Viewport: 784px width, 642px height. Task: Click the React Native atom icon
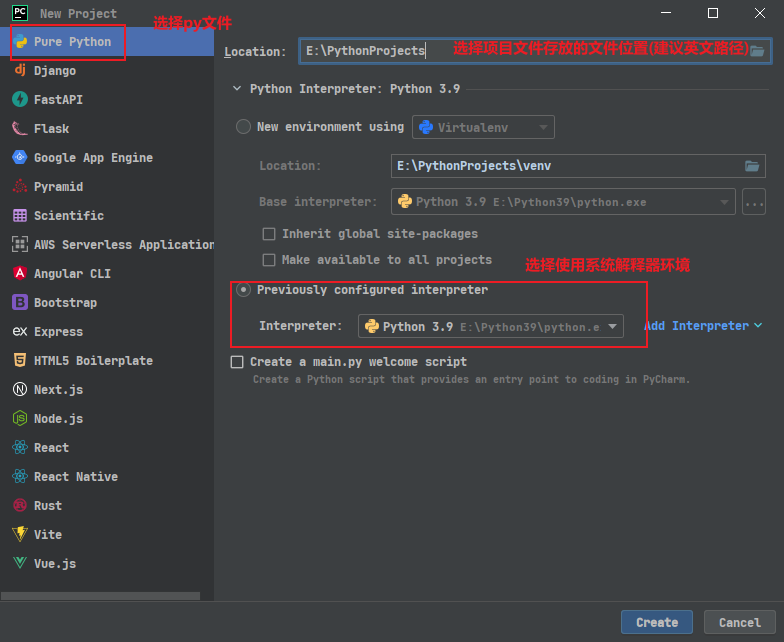[20, 476]
